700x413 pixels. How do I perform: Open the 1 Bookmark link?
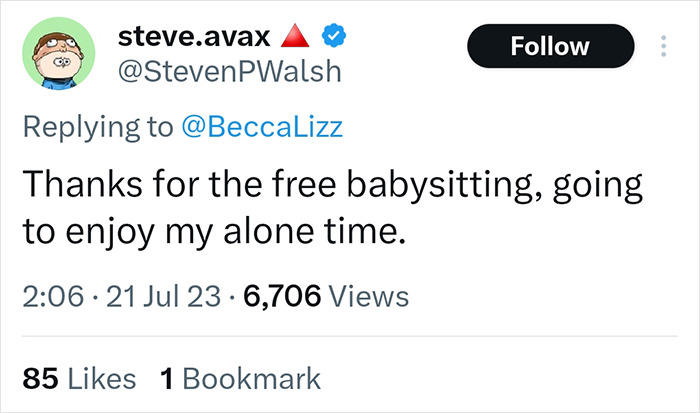[240, 378]
